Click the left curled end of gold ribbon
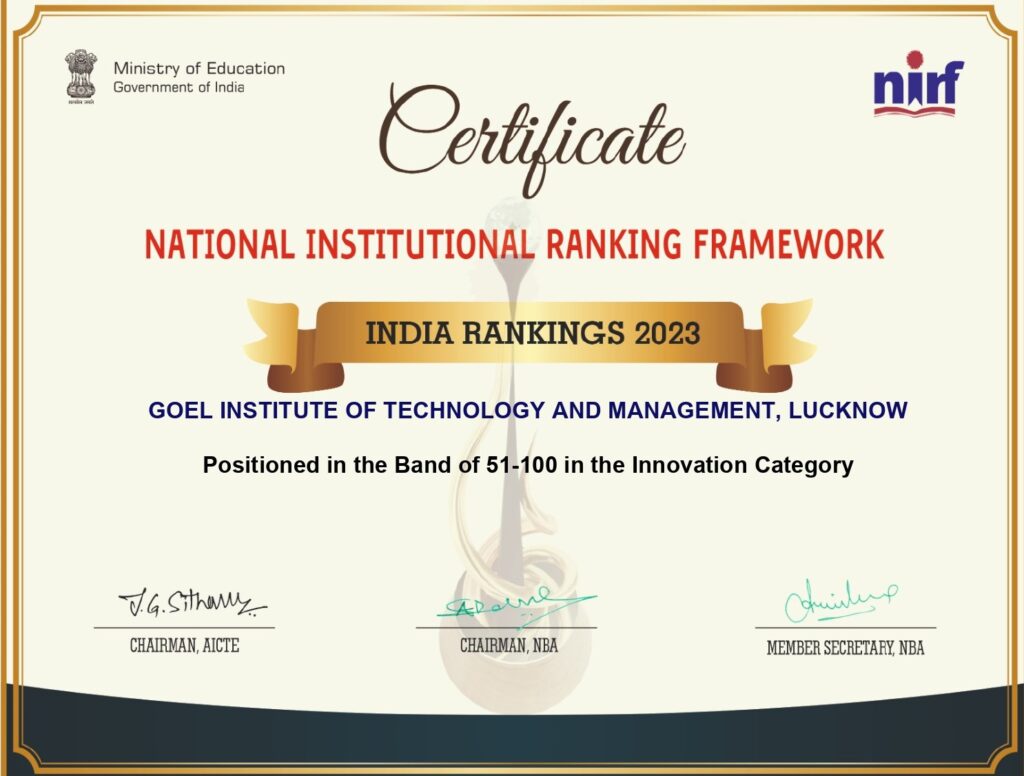The height and width of the screenshot is (776, 1024). point(285,345)
